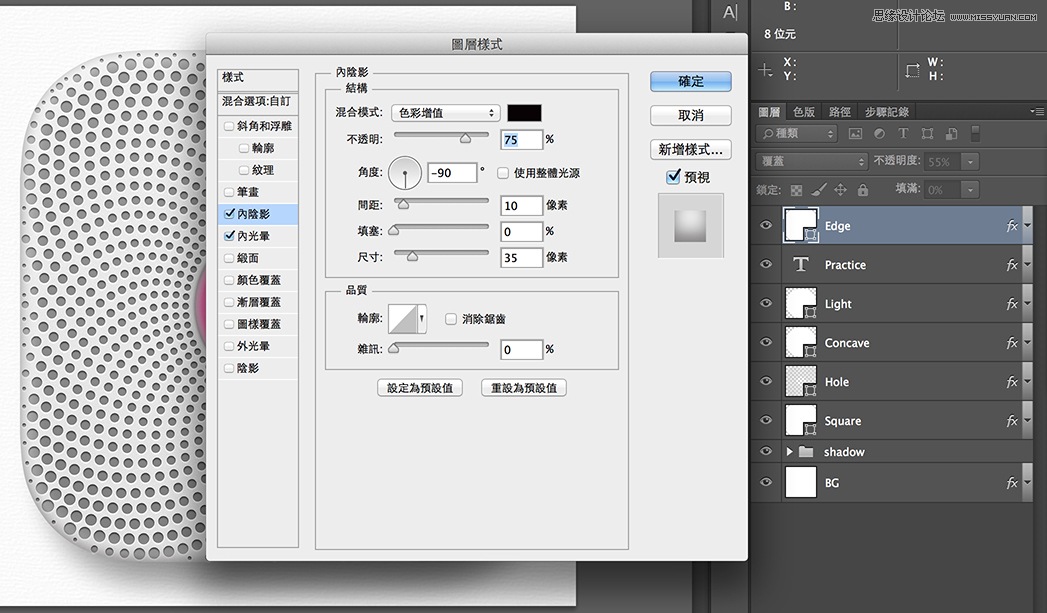1047x613 pixels.
Task: Click the 不透明 opacity slider handle
Action: click(465, 138)
